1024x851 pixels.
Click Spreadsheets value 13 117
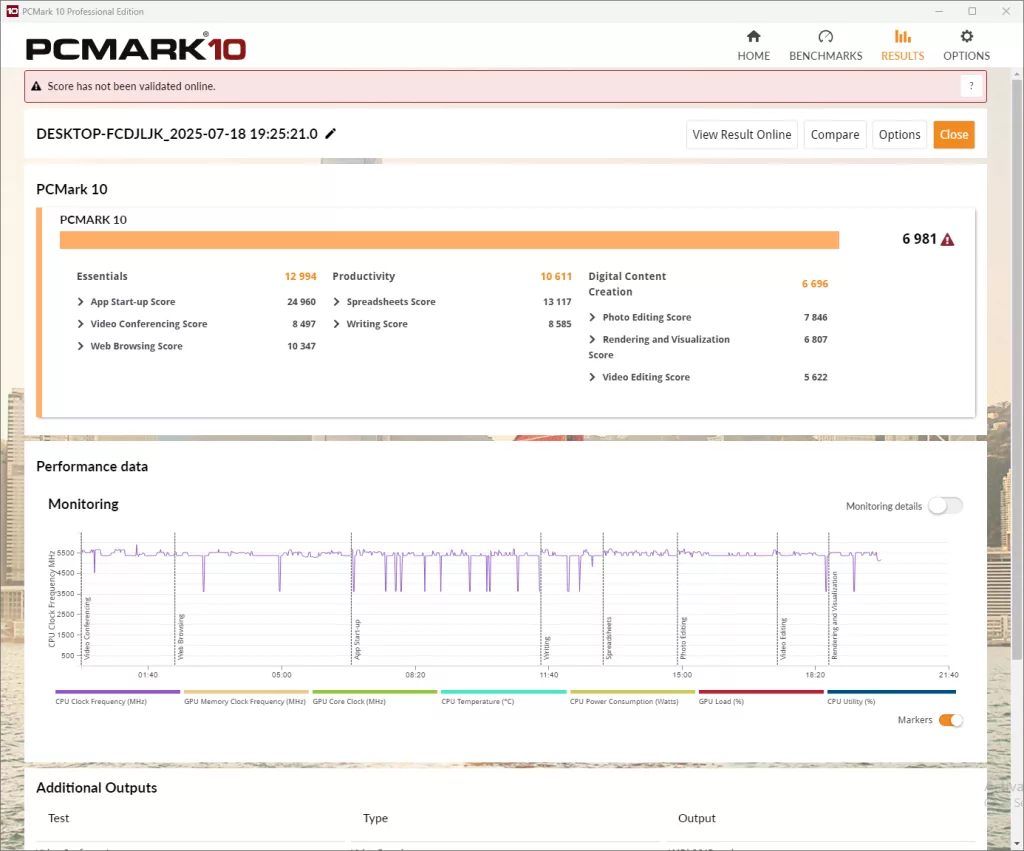click(x=557, y=302)
